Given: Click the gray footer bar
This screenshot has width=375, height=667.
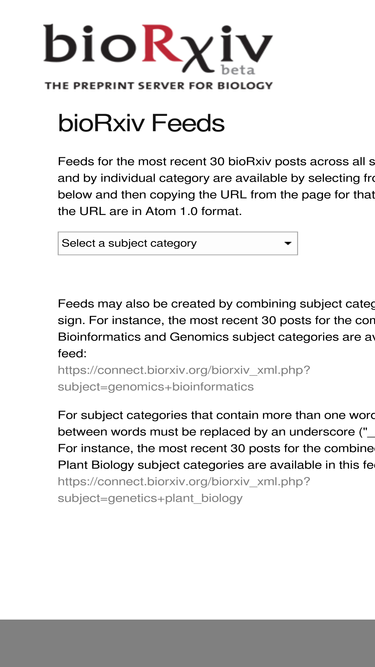Looking at the screenshot, I should pos(188,643).
